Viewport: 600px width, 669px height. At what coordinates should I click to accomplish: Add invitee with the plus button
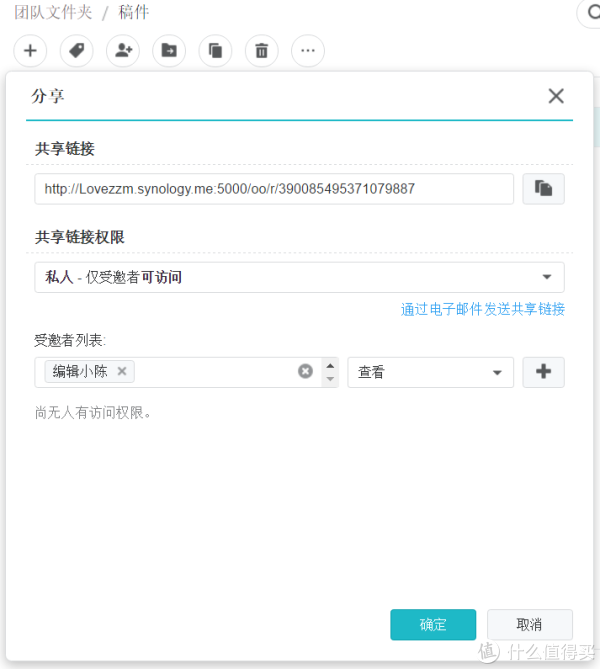[543, 372]
